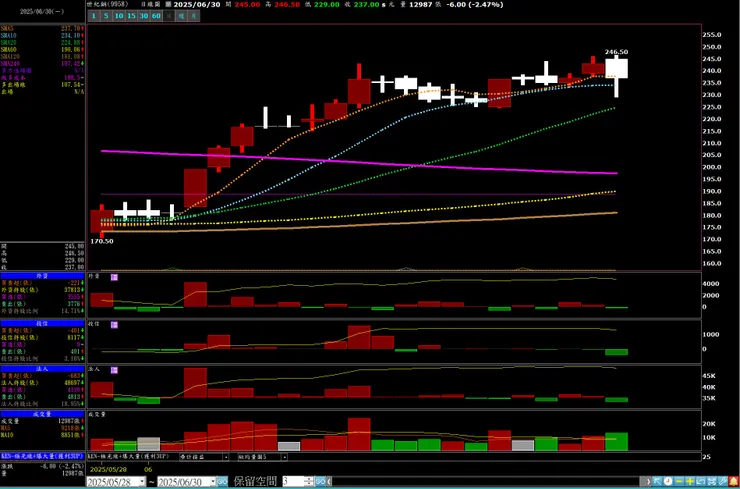The height and width of the screenshot is (489, 740).
Task: Select the 15-minute timeframe button
Action: (x=131, y=16)
